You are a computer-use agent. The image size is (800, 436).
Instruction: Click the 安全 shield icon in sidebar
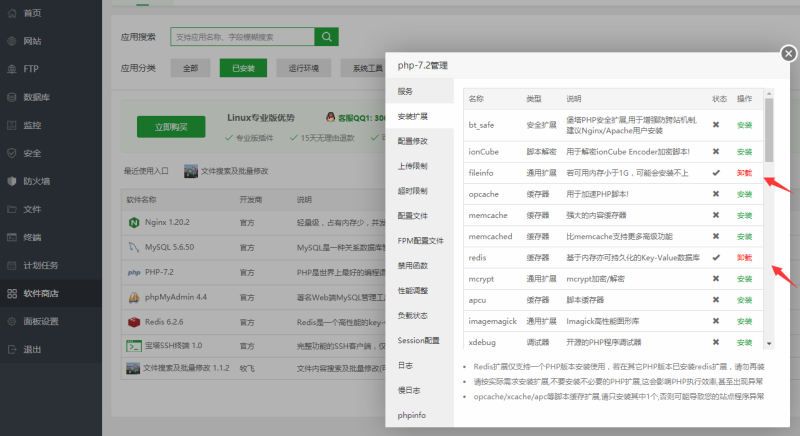12,153
